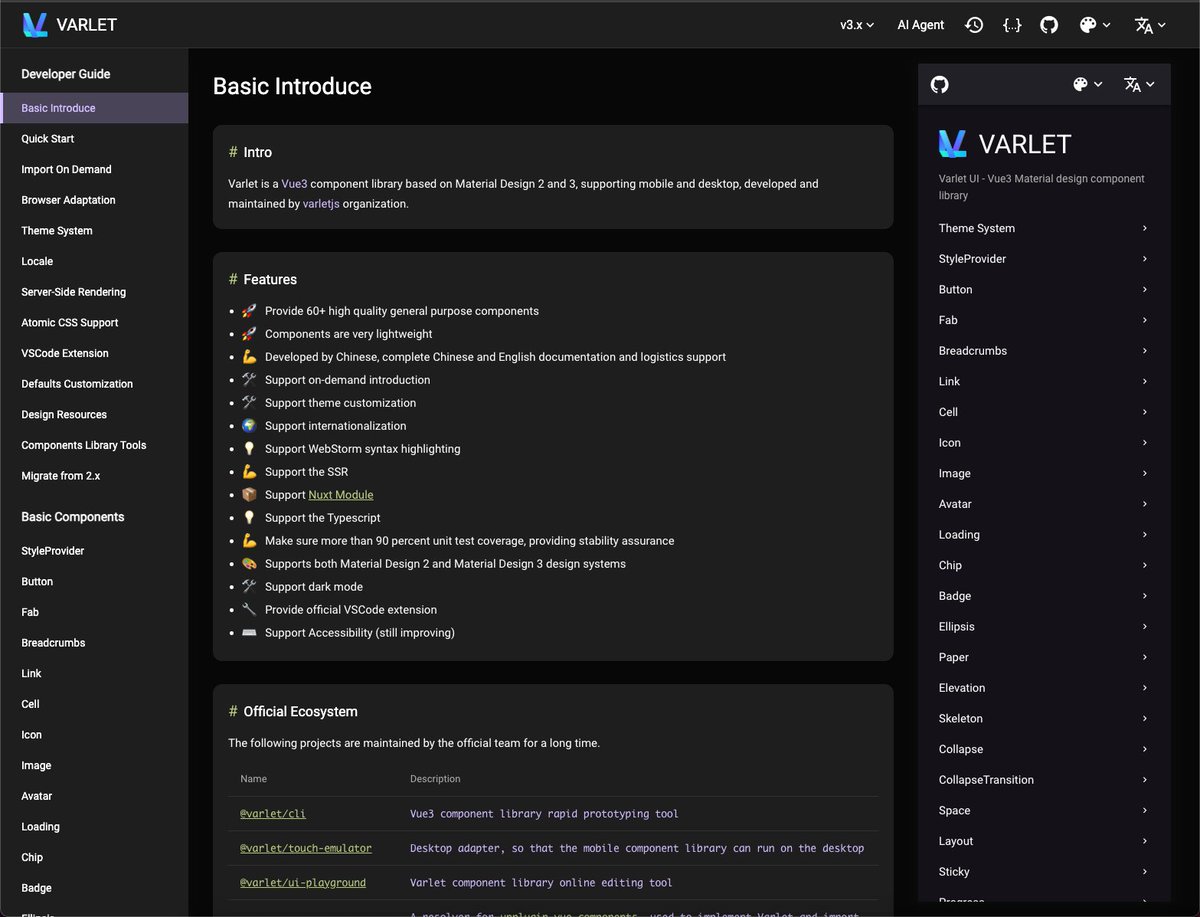Open VSCode Extension sidebar item
The image size is (1200, 917).
click(94, 353)
